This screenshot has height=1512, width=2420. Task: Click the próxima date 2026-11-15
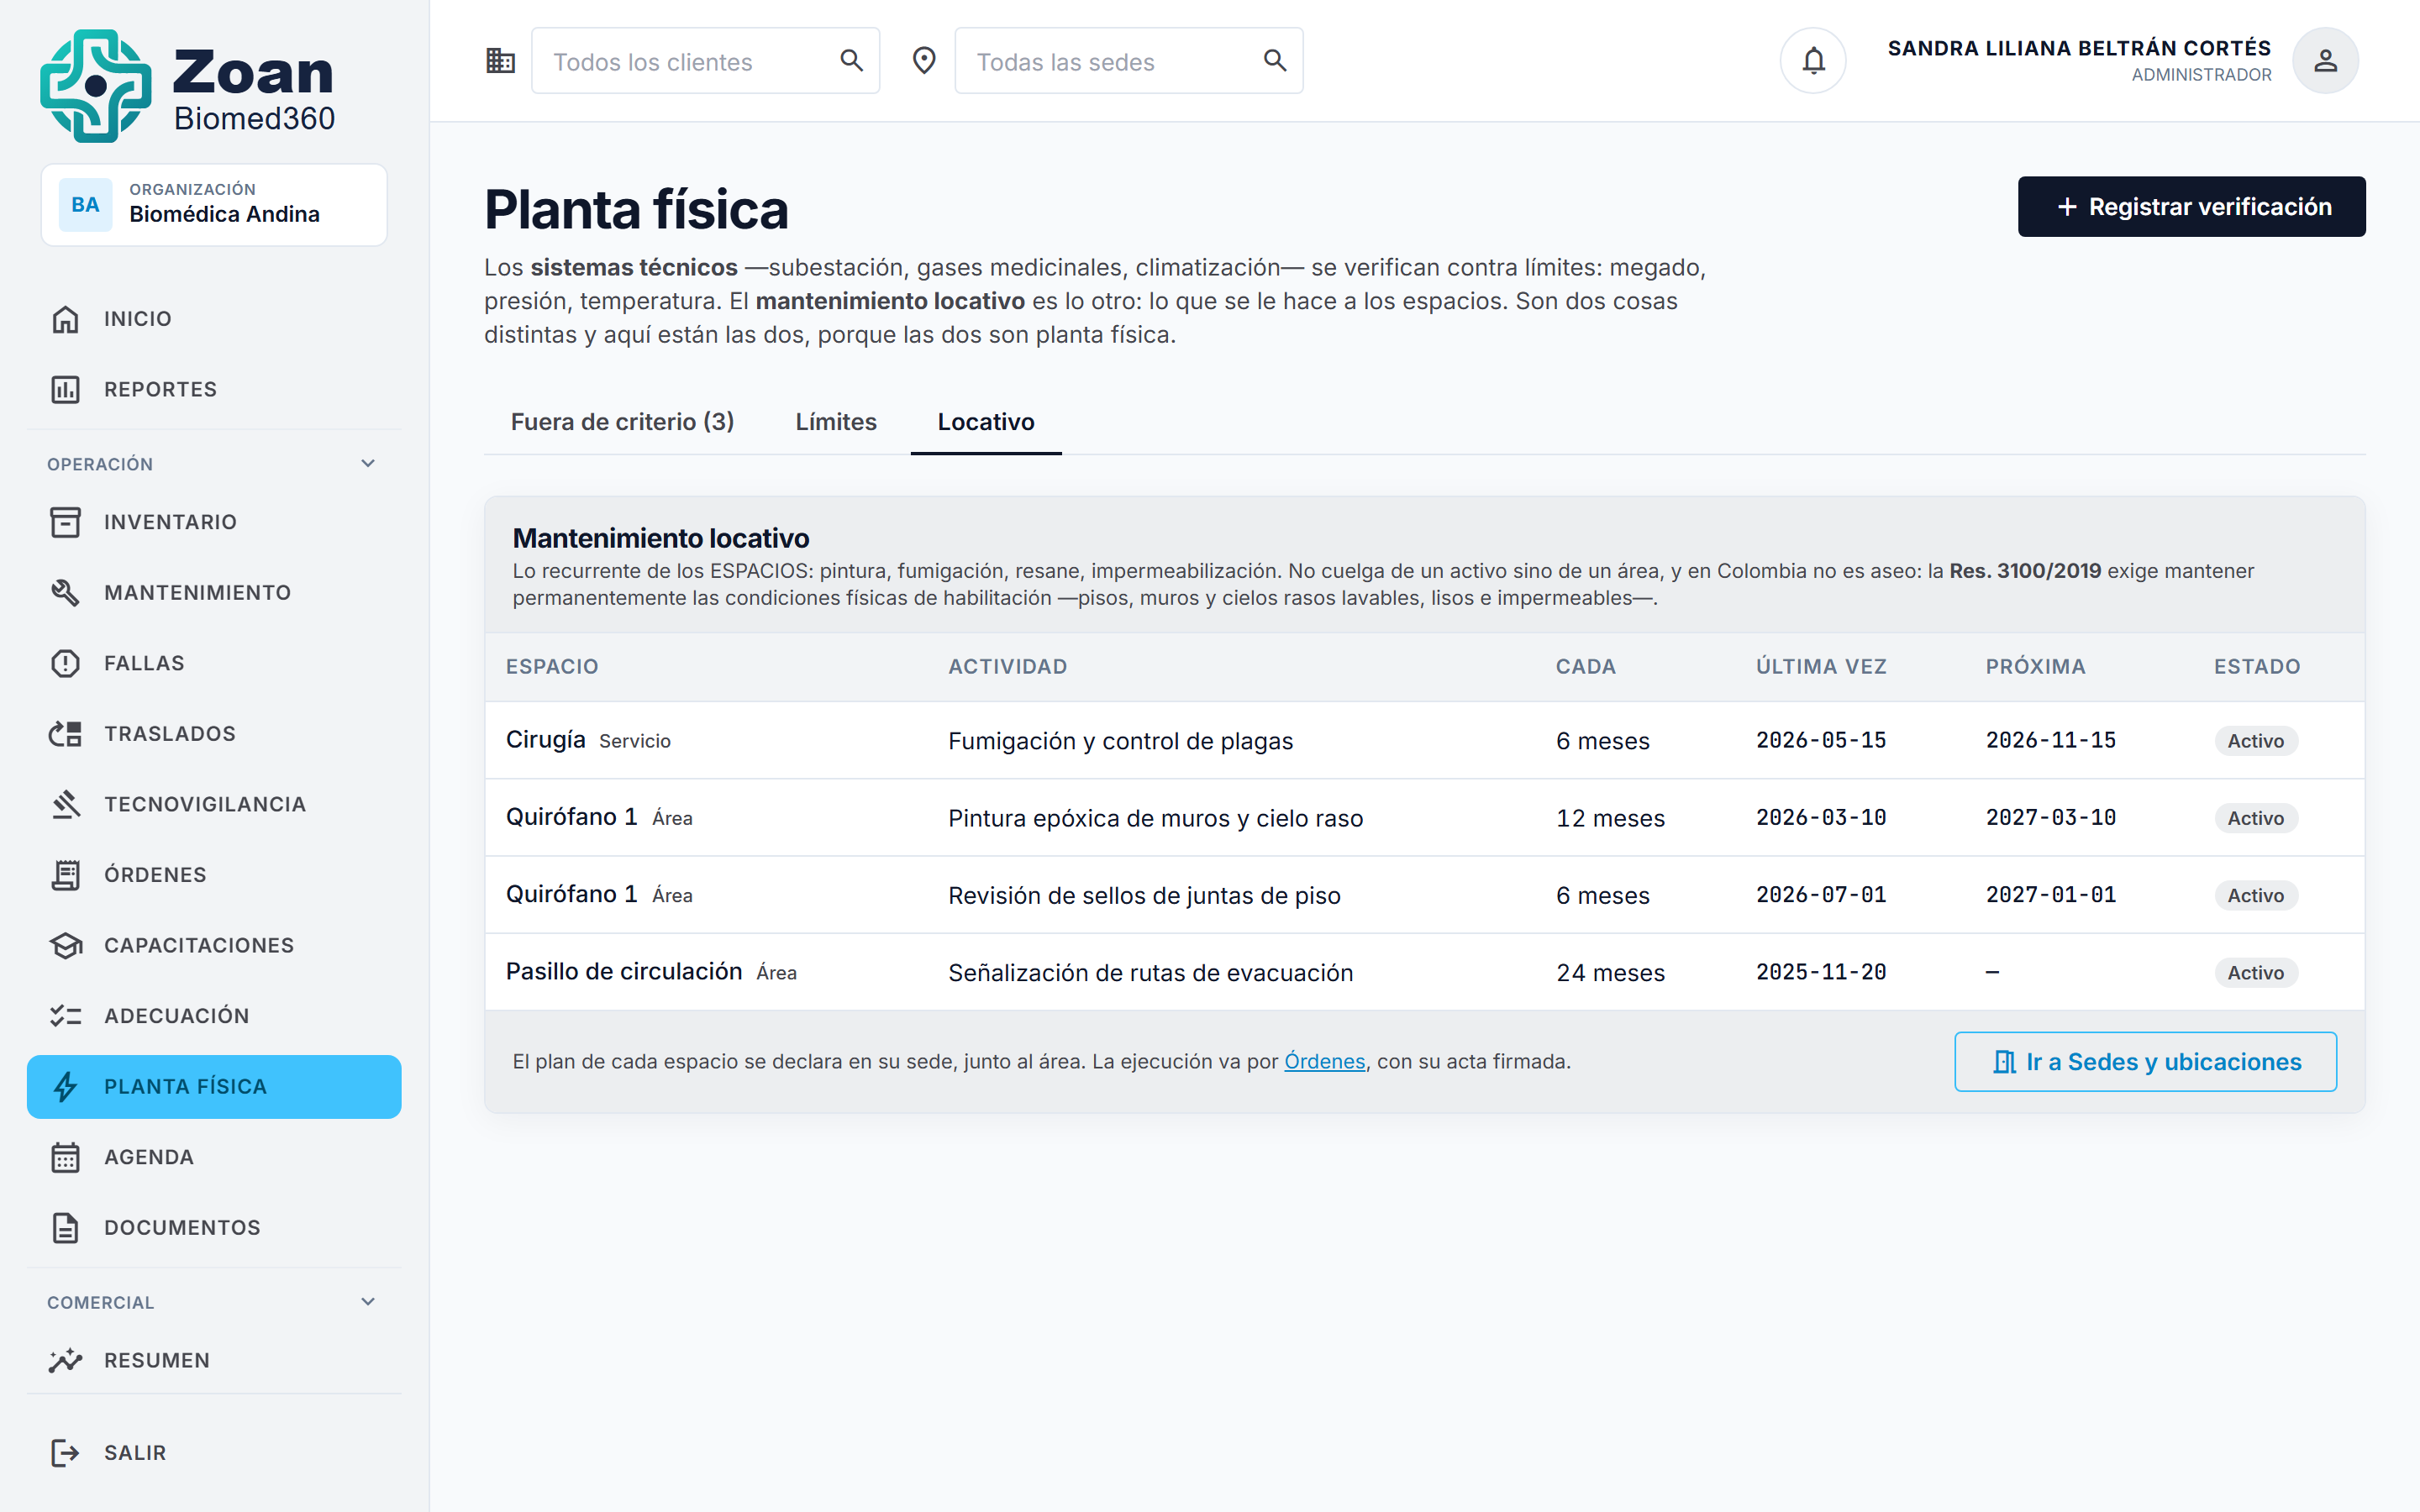pos(2050,741)
